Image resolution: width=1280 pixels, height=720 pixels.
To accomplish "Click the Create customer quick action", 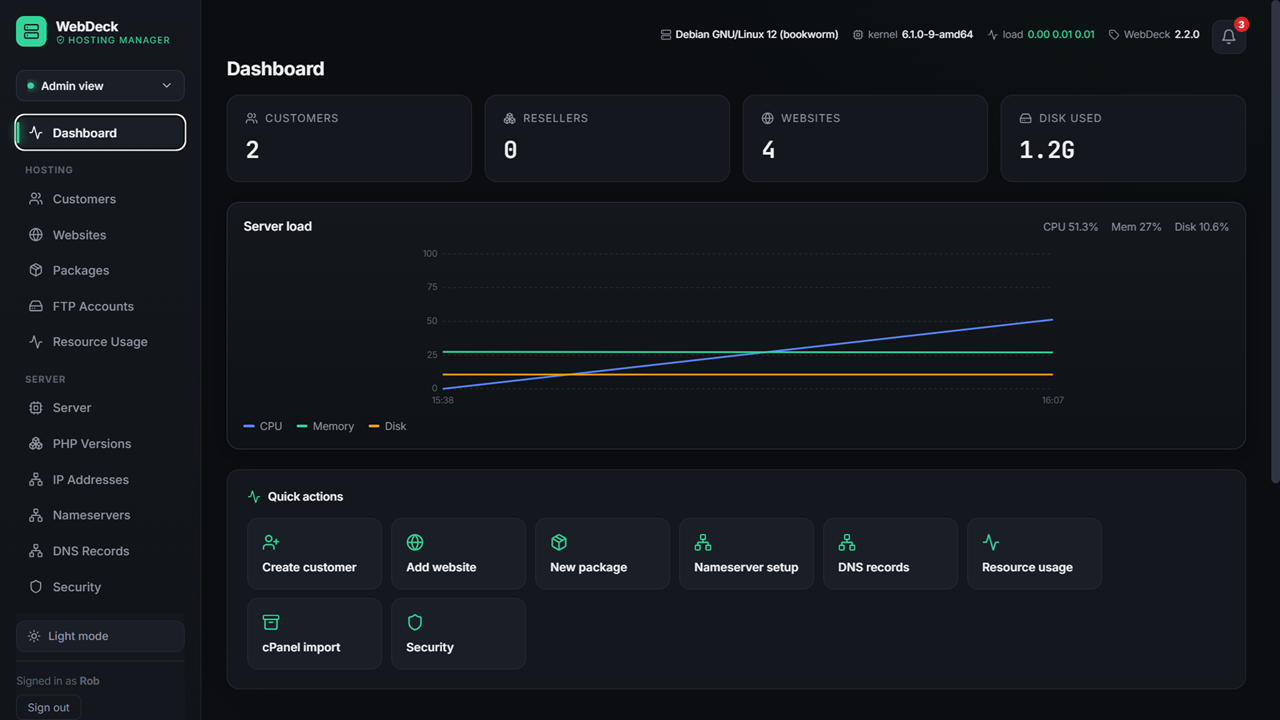I will pos(315,553).
